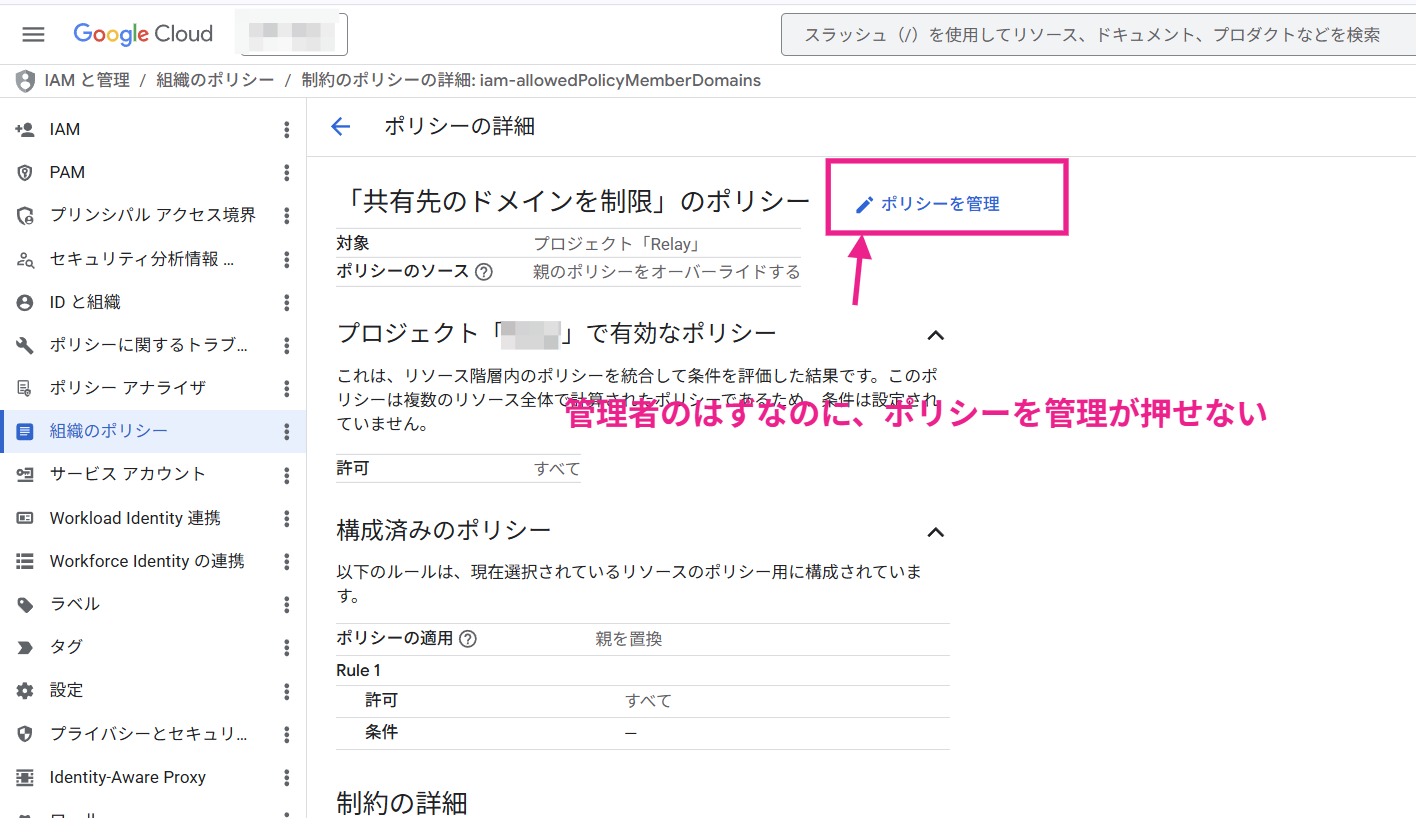Viewport: 1416px width, 818px height.
Task: Open 'ラベル' sidebar item
Action: 153,604
